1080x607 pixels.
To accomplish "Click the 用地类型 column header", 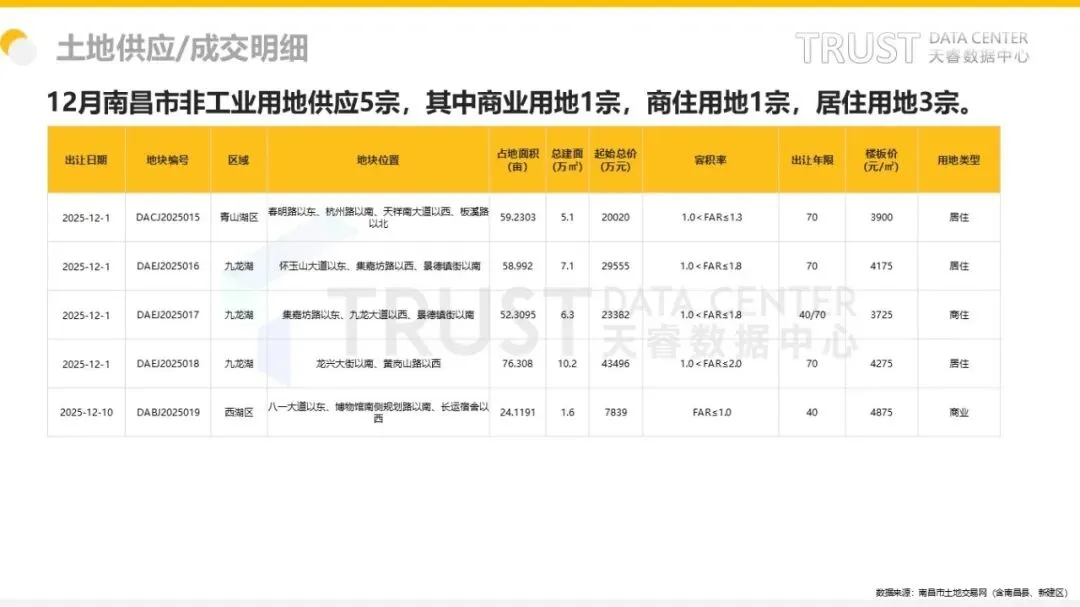I will coord(958,160).
